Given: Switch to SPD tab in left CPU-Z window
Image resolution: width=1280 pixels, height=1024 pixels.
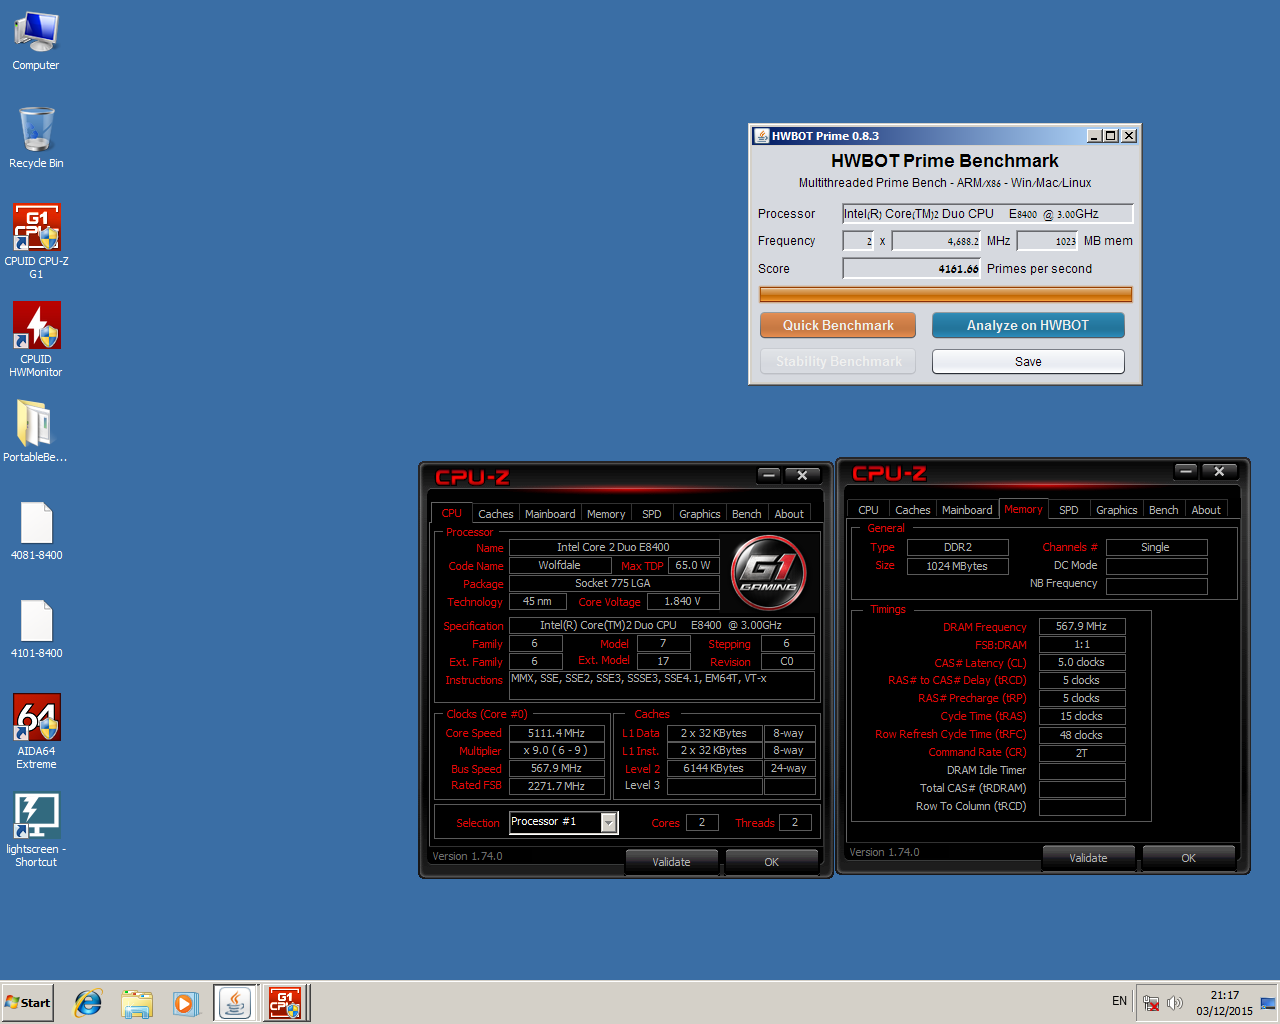Looking at the screenshot, I should [x=652, y=514].
